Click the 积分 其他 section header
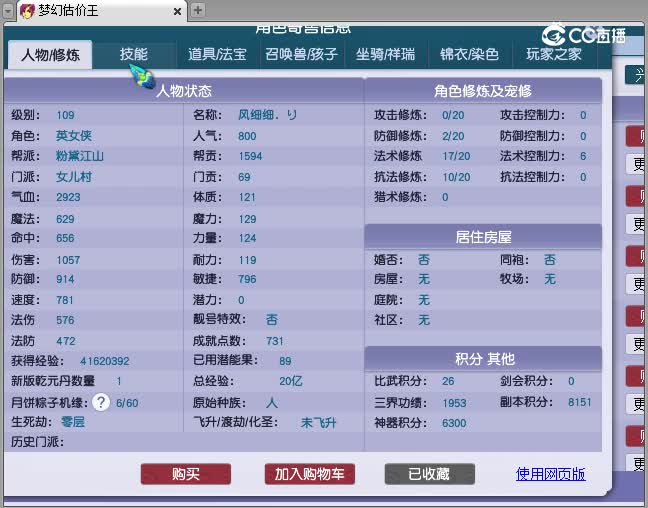648x508 pixels. (483, 359)
